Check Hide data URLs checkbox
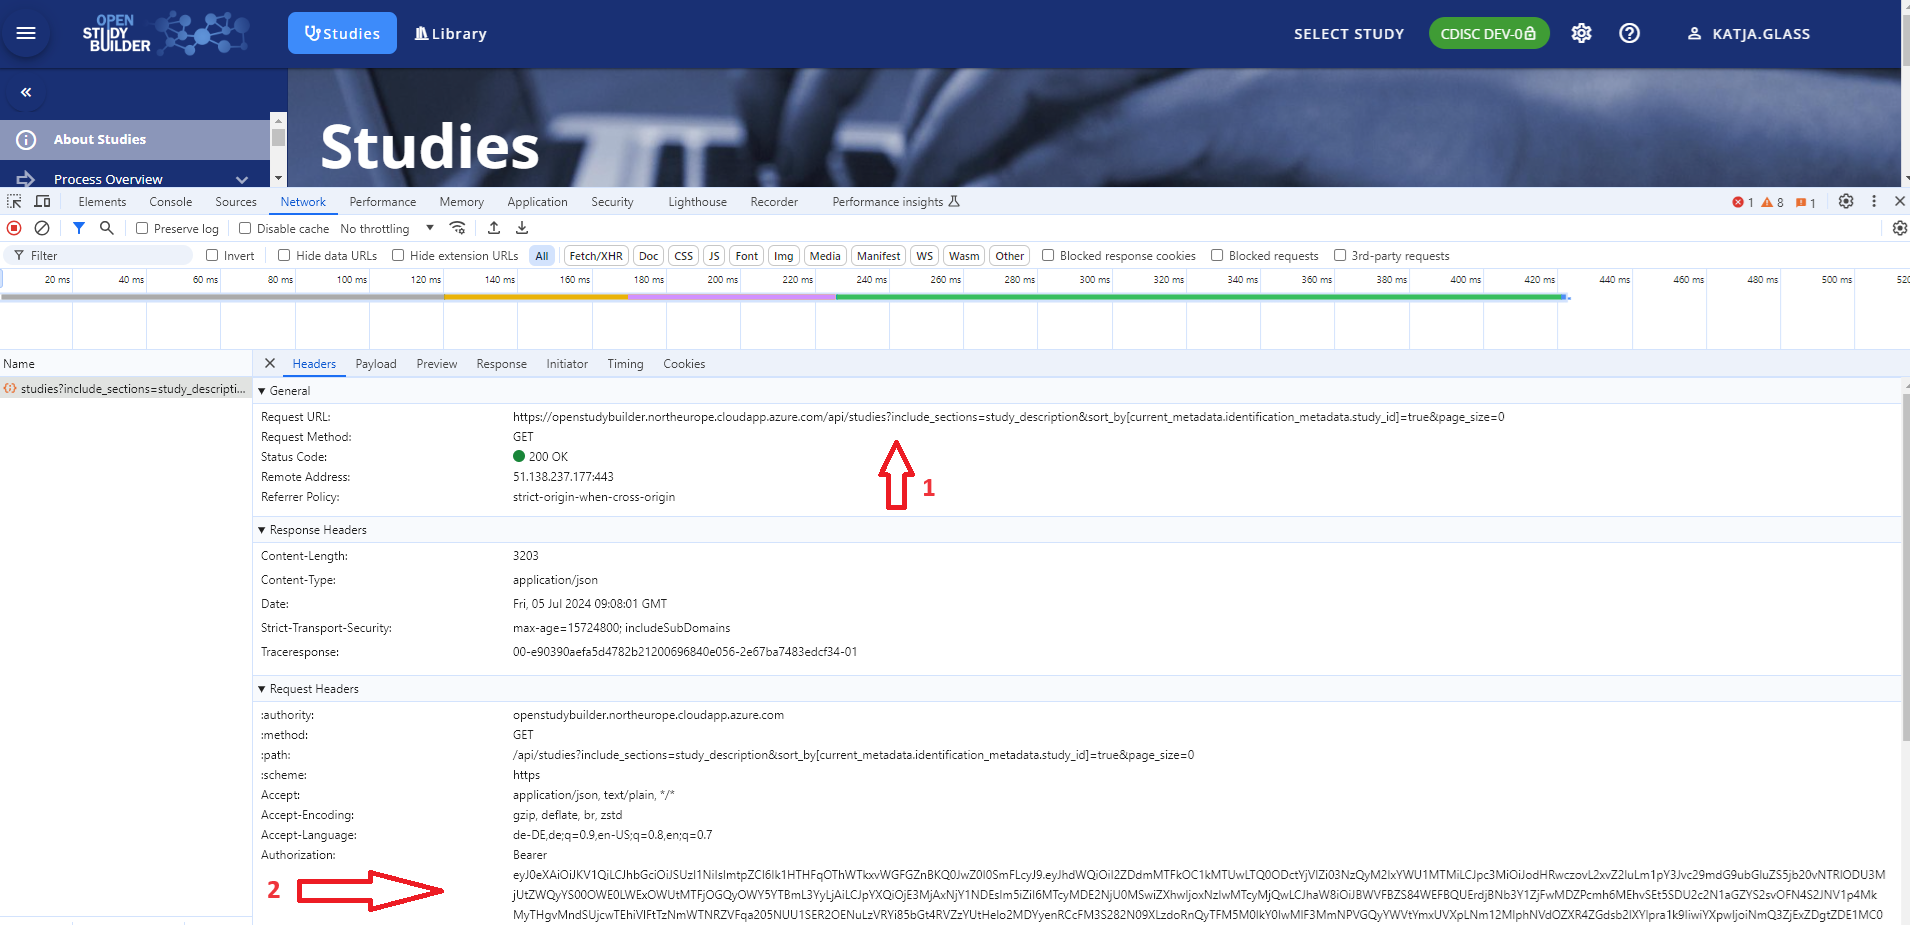 point(284,255)
